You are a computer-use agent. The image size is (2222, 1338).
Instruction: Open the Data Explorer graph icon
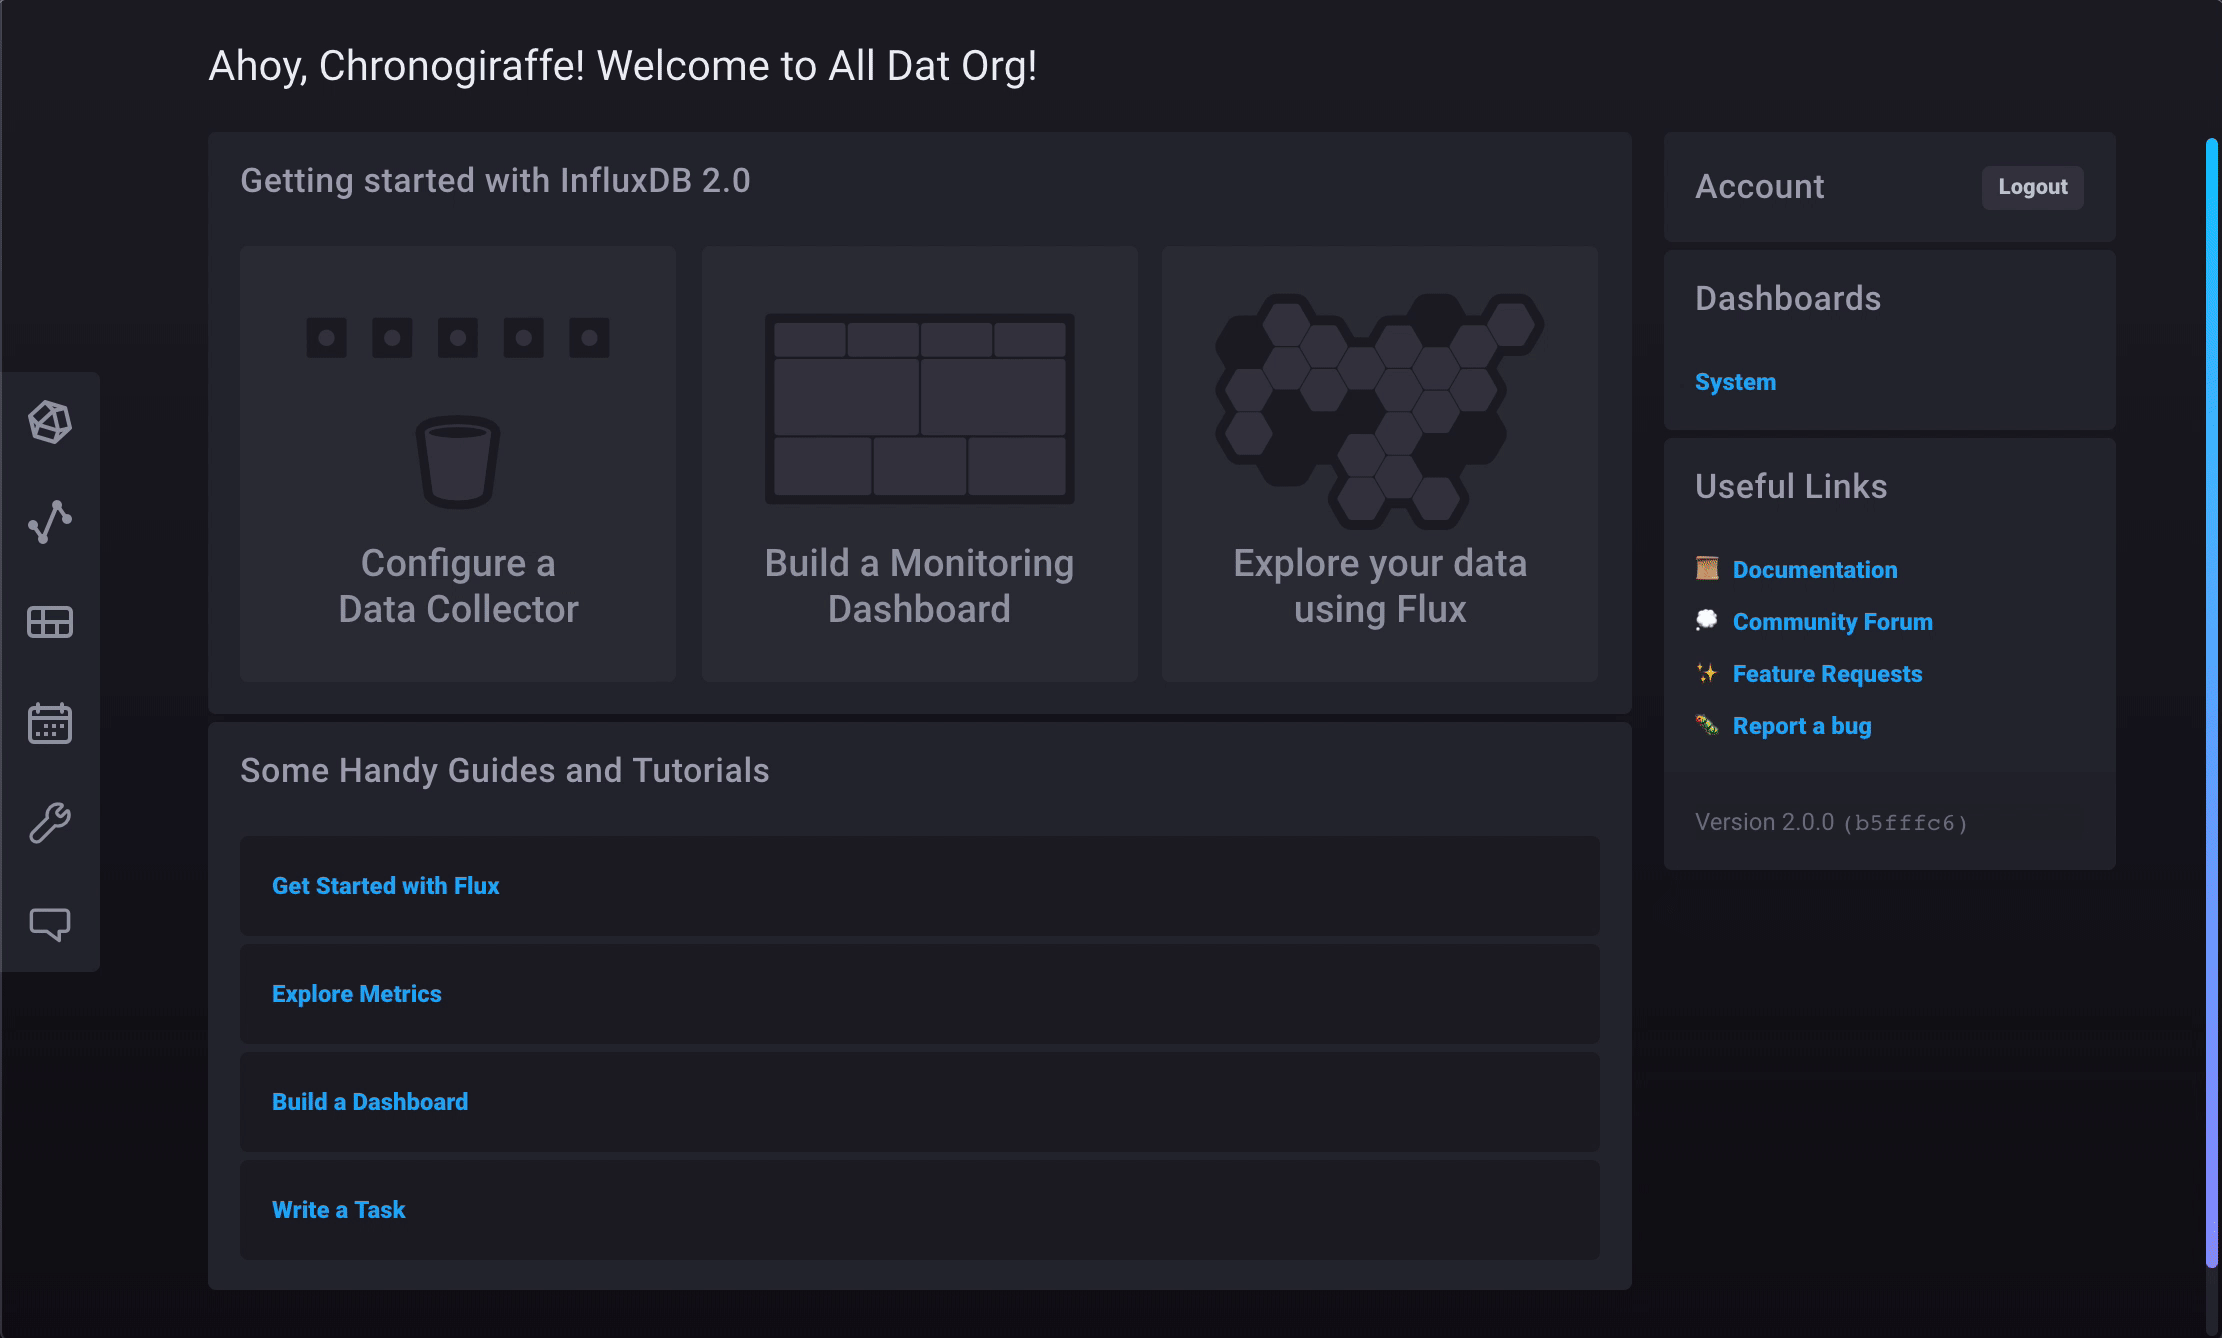[50, 522]
